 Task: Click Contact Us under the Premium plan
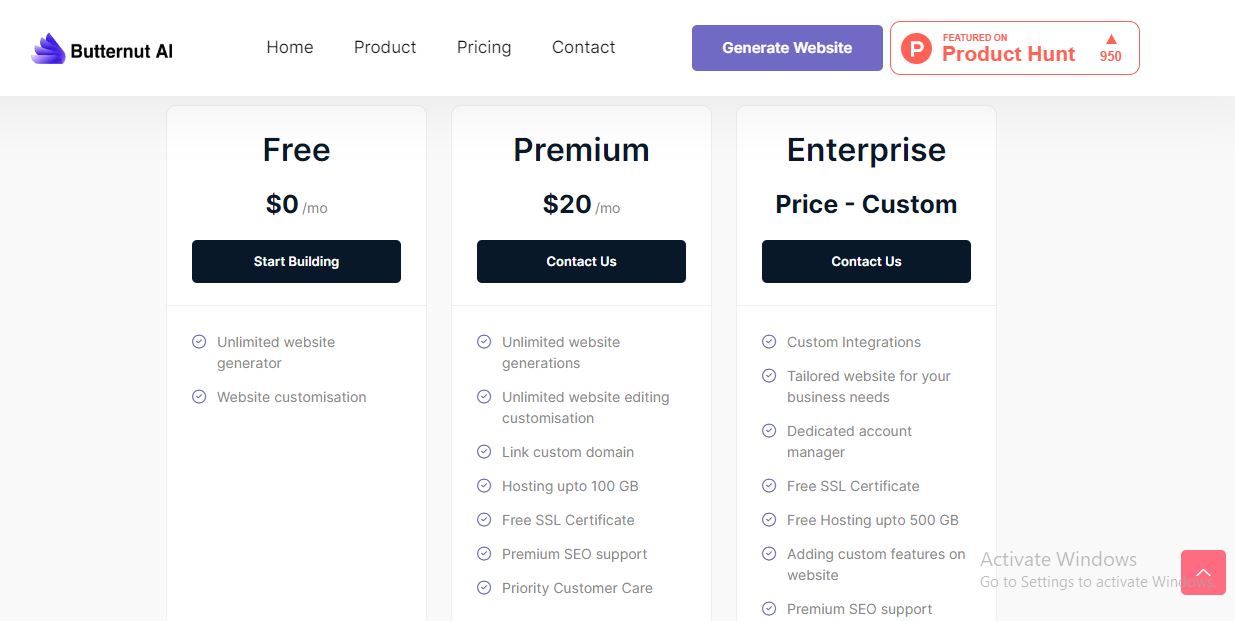tap(581, 261)
